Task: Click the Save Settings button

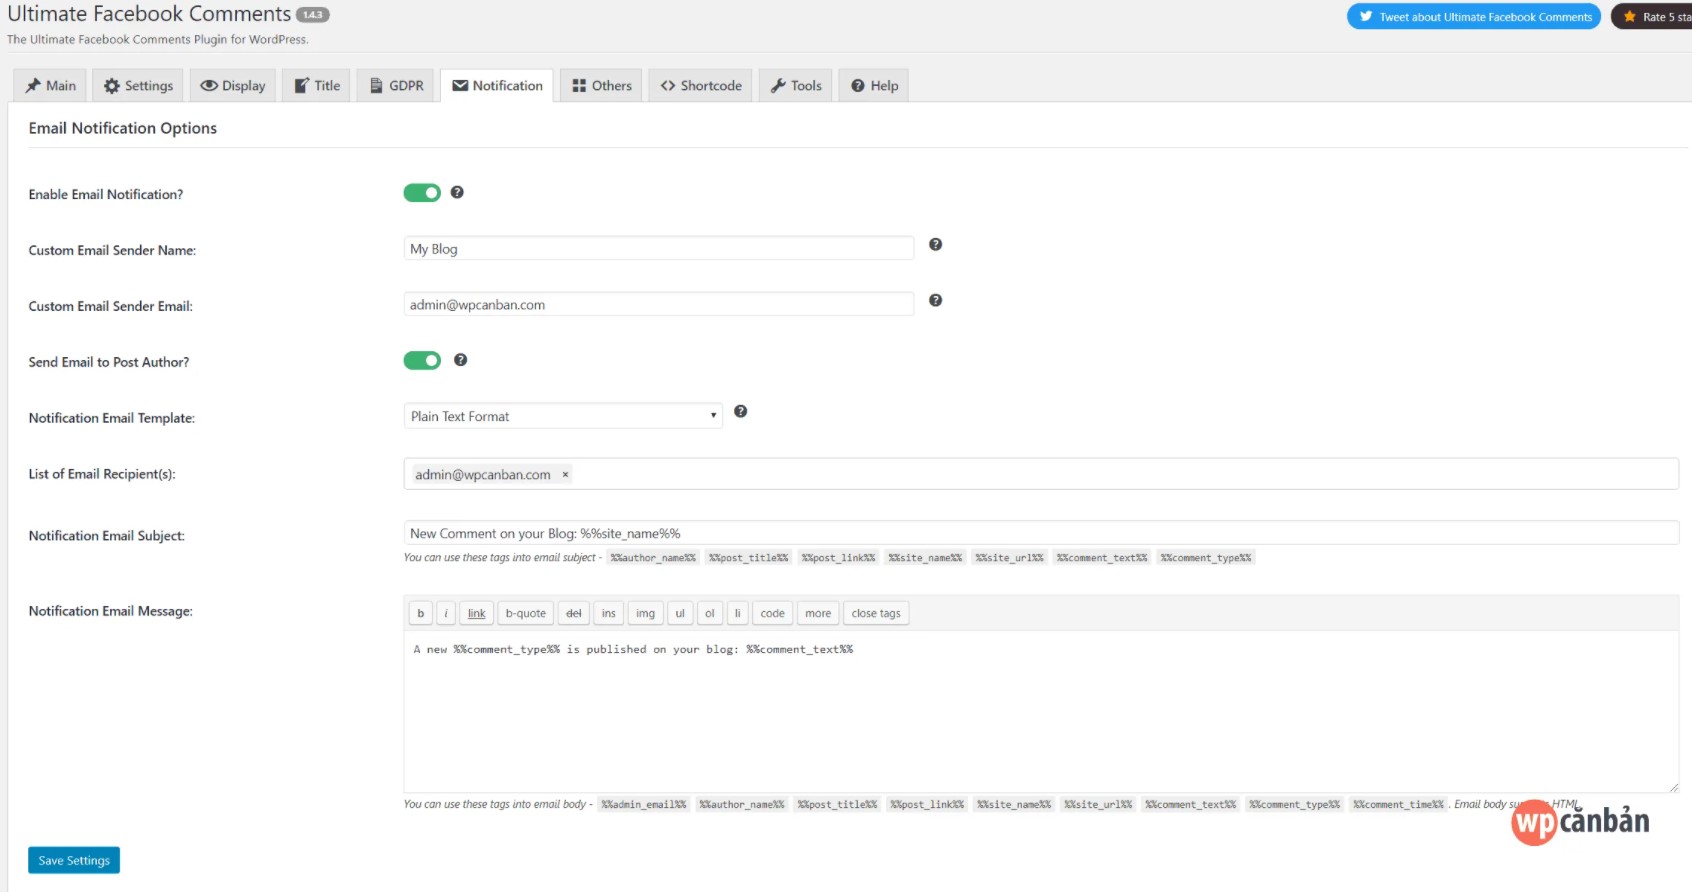Action: click(74, 860)
